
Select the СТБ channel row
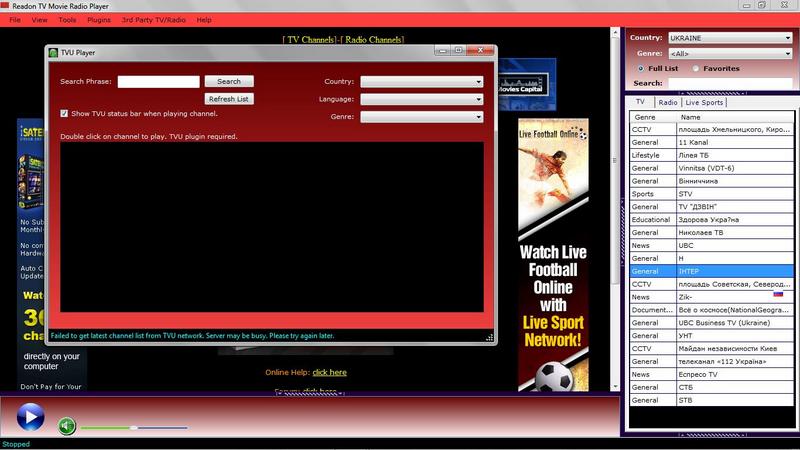click(x=712, y=387)
